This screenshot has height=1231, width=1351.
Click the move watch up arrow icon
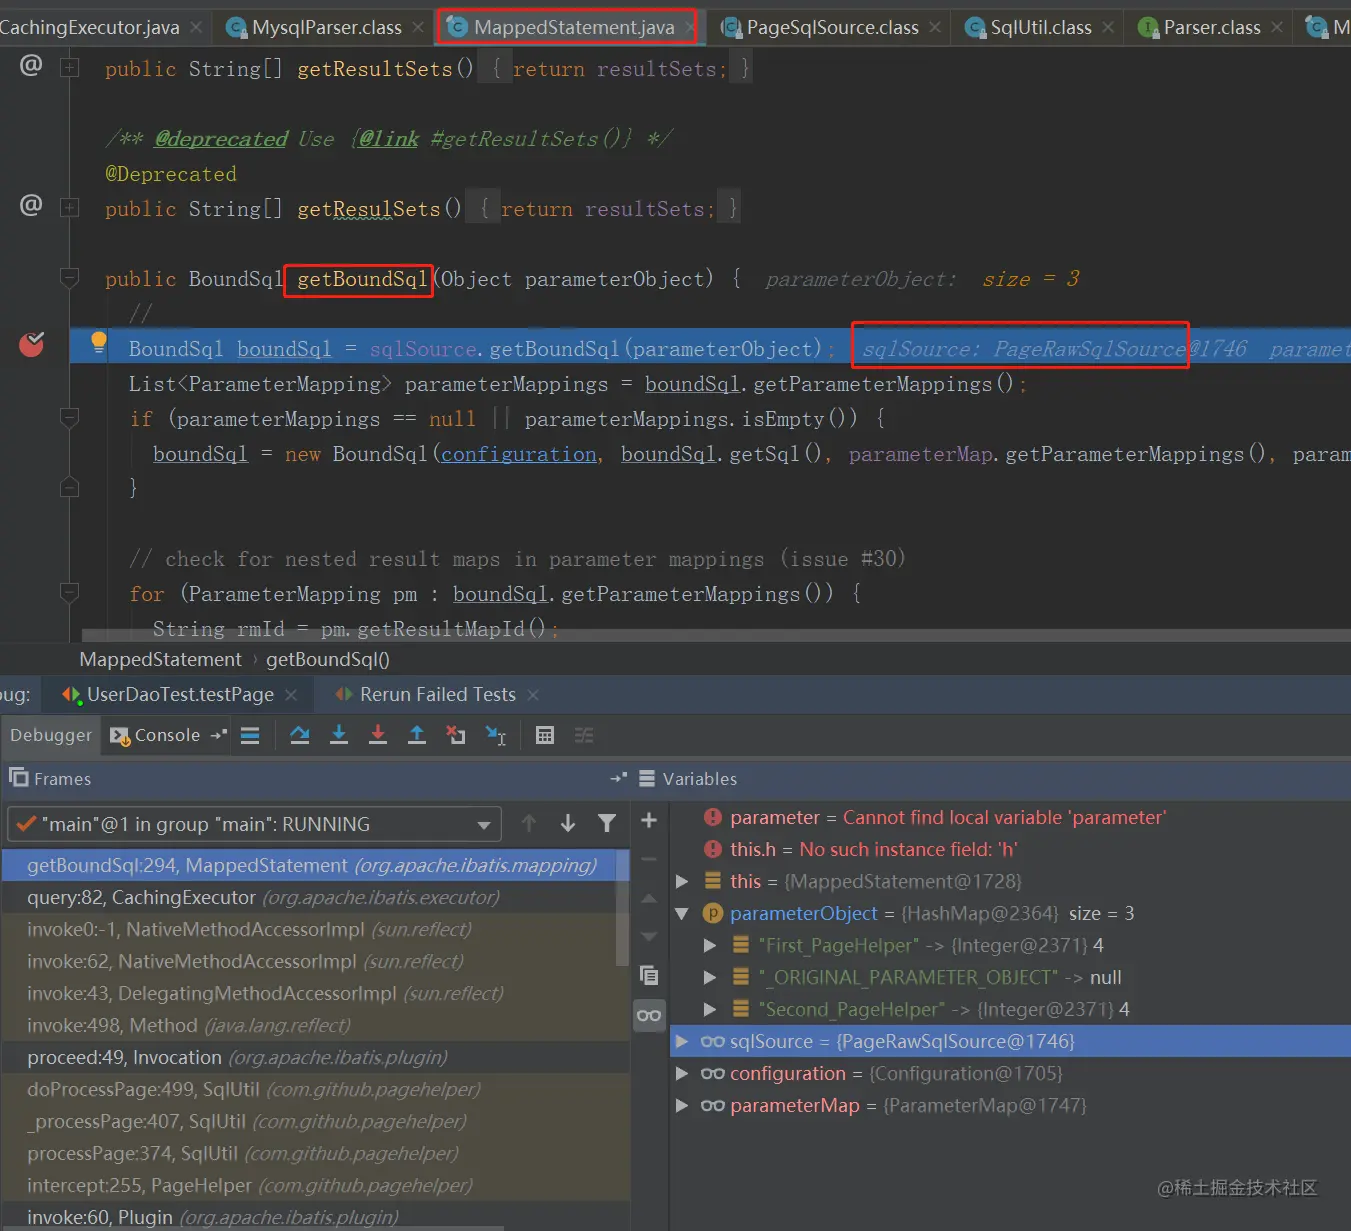[x=649, y=898]
